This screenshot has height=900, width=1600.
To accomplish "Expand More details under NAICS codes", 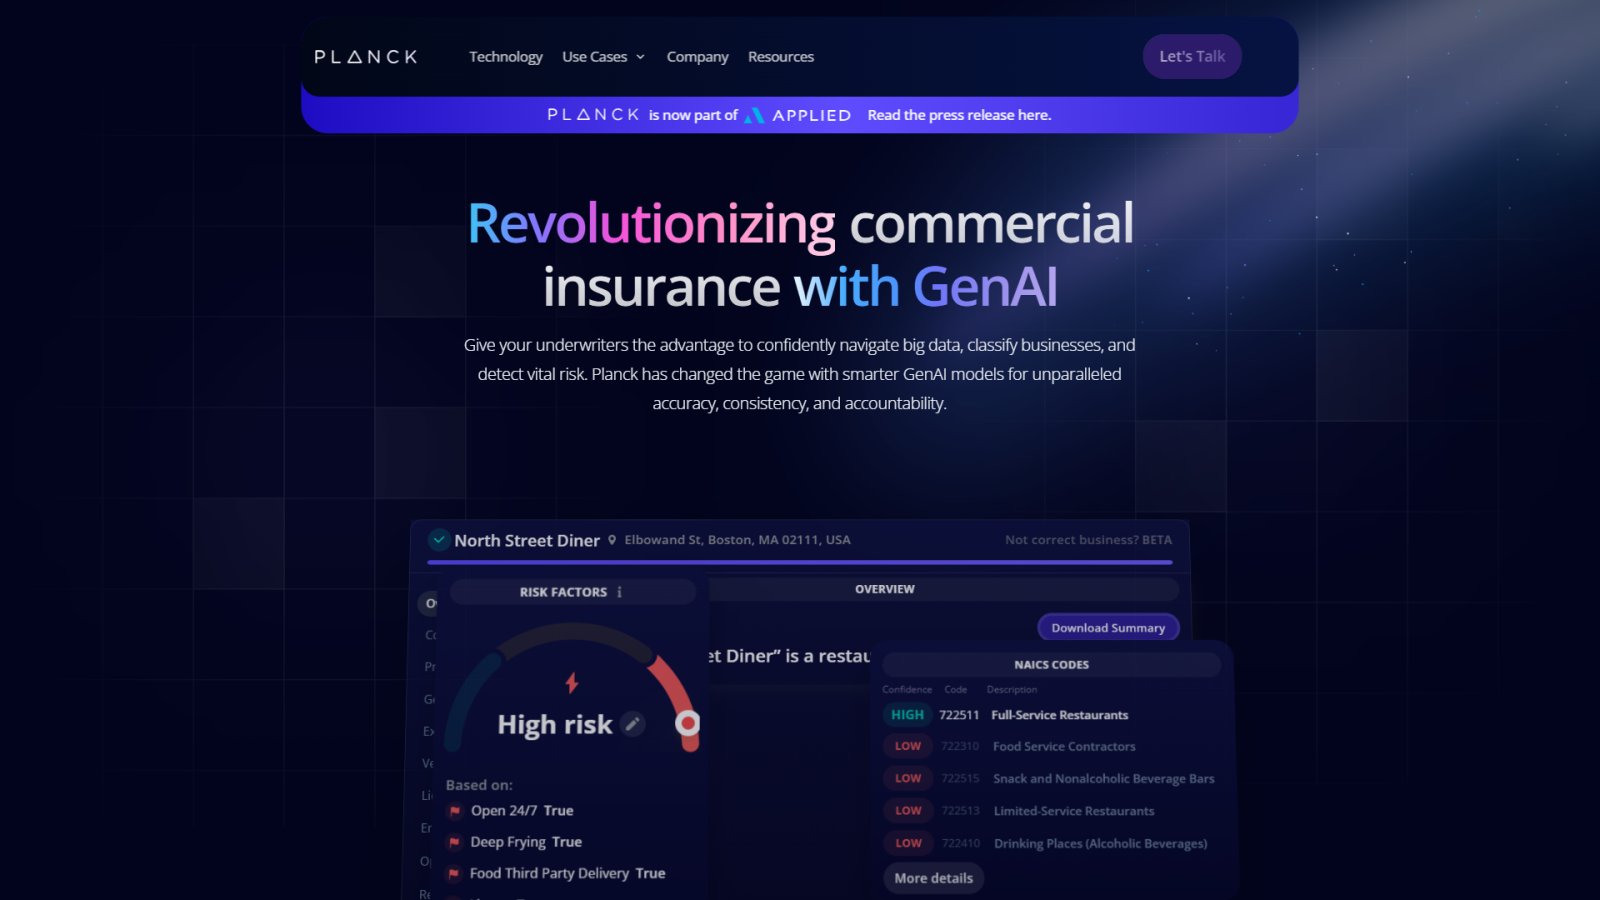I will [934, 878].
